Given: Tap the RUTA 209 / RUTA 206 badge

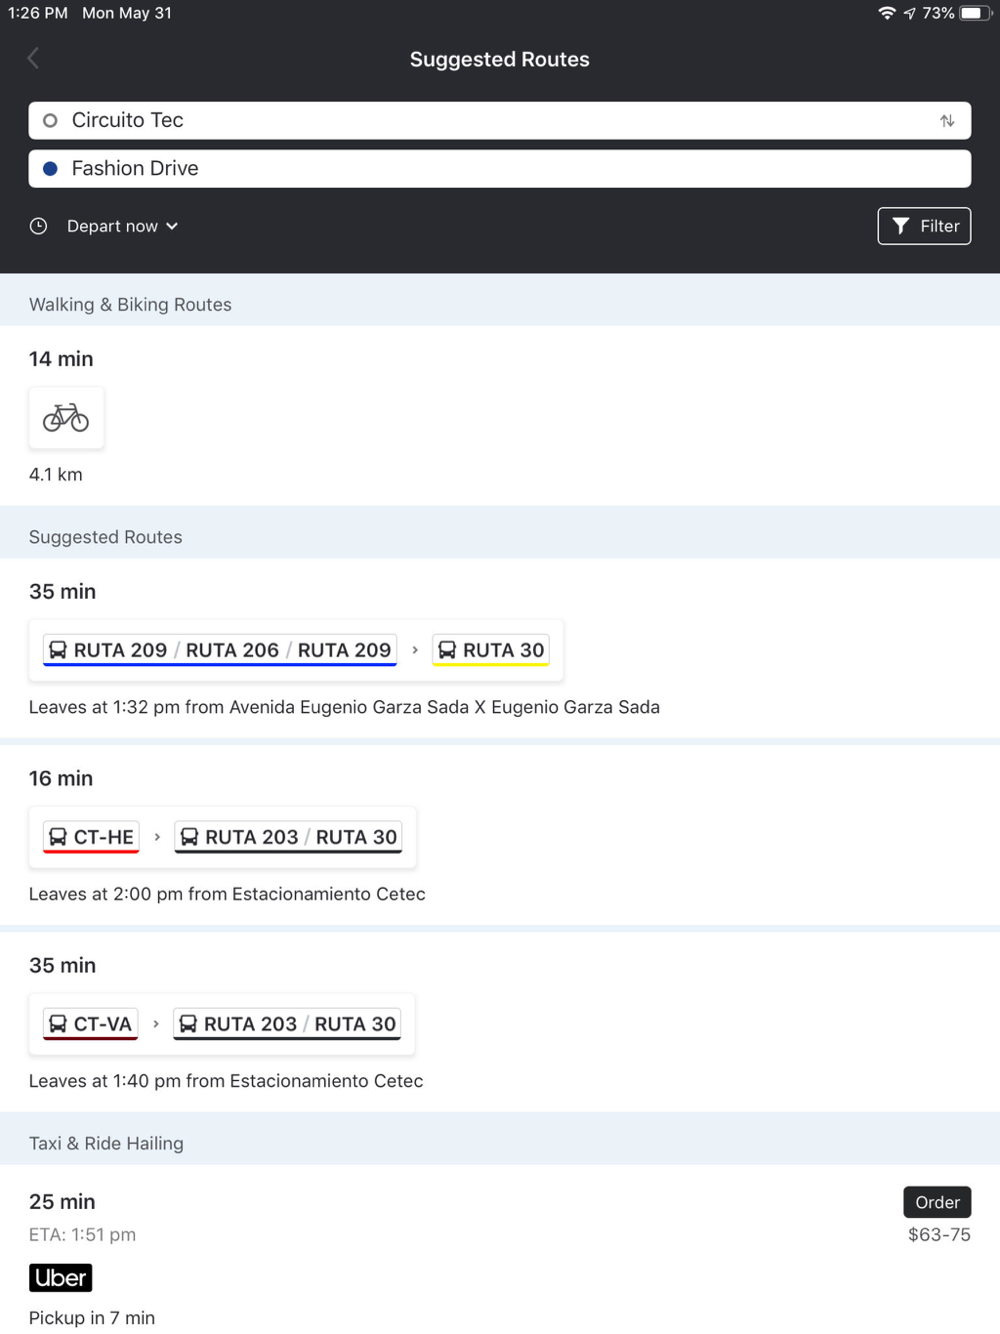Looking at the screenshot, I should (220, 650).
